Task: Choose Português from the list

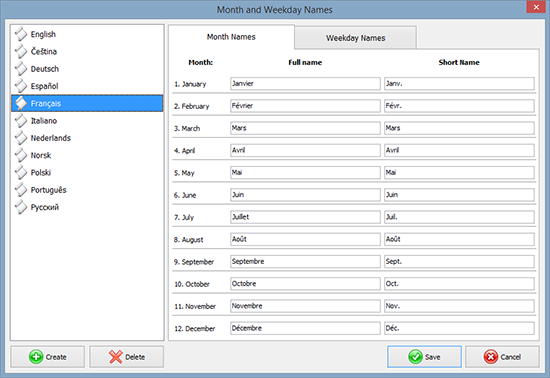Action: pos(87,190)
